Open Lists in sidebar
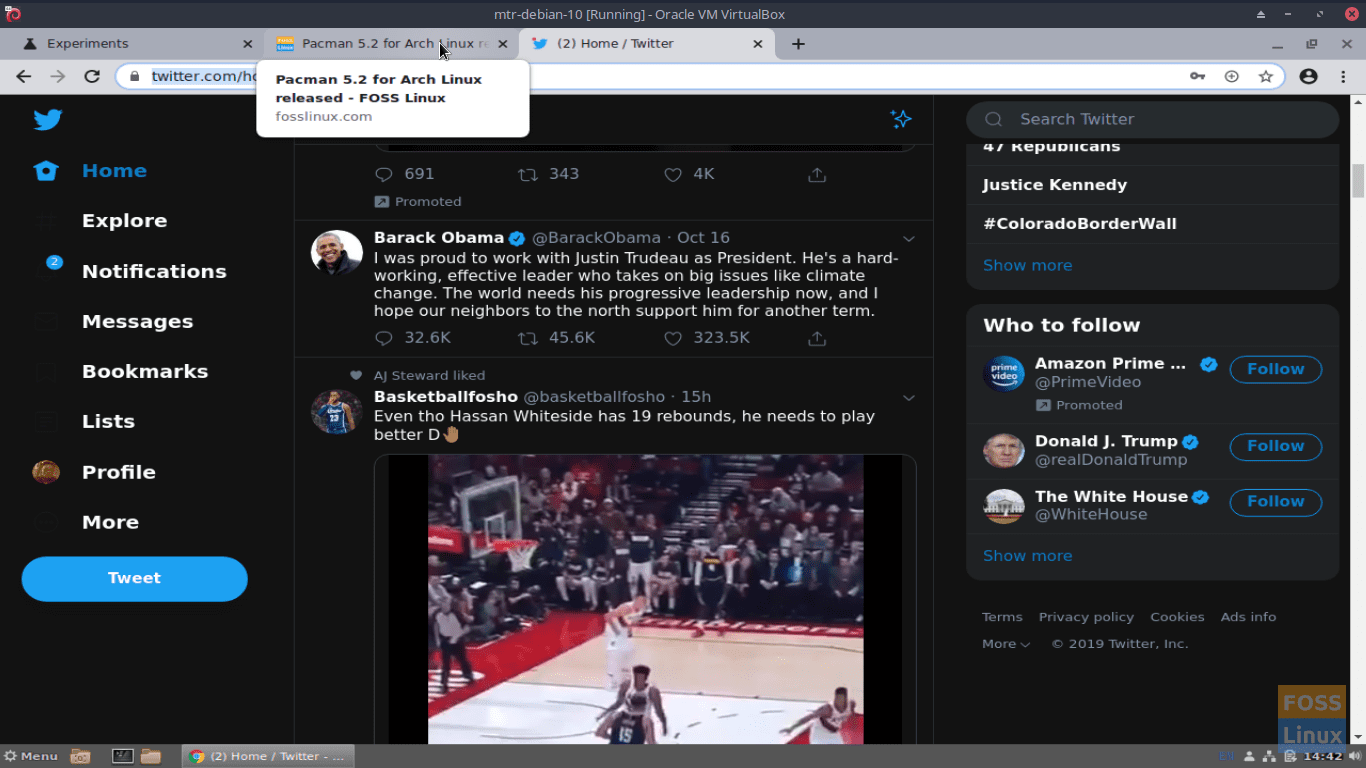 coord(108,422)
